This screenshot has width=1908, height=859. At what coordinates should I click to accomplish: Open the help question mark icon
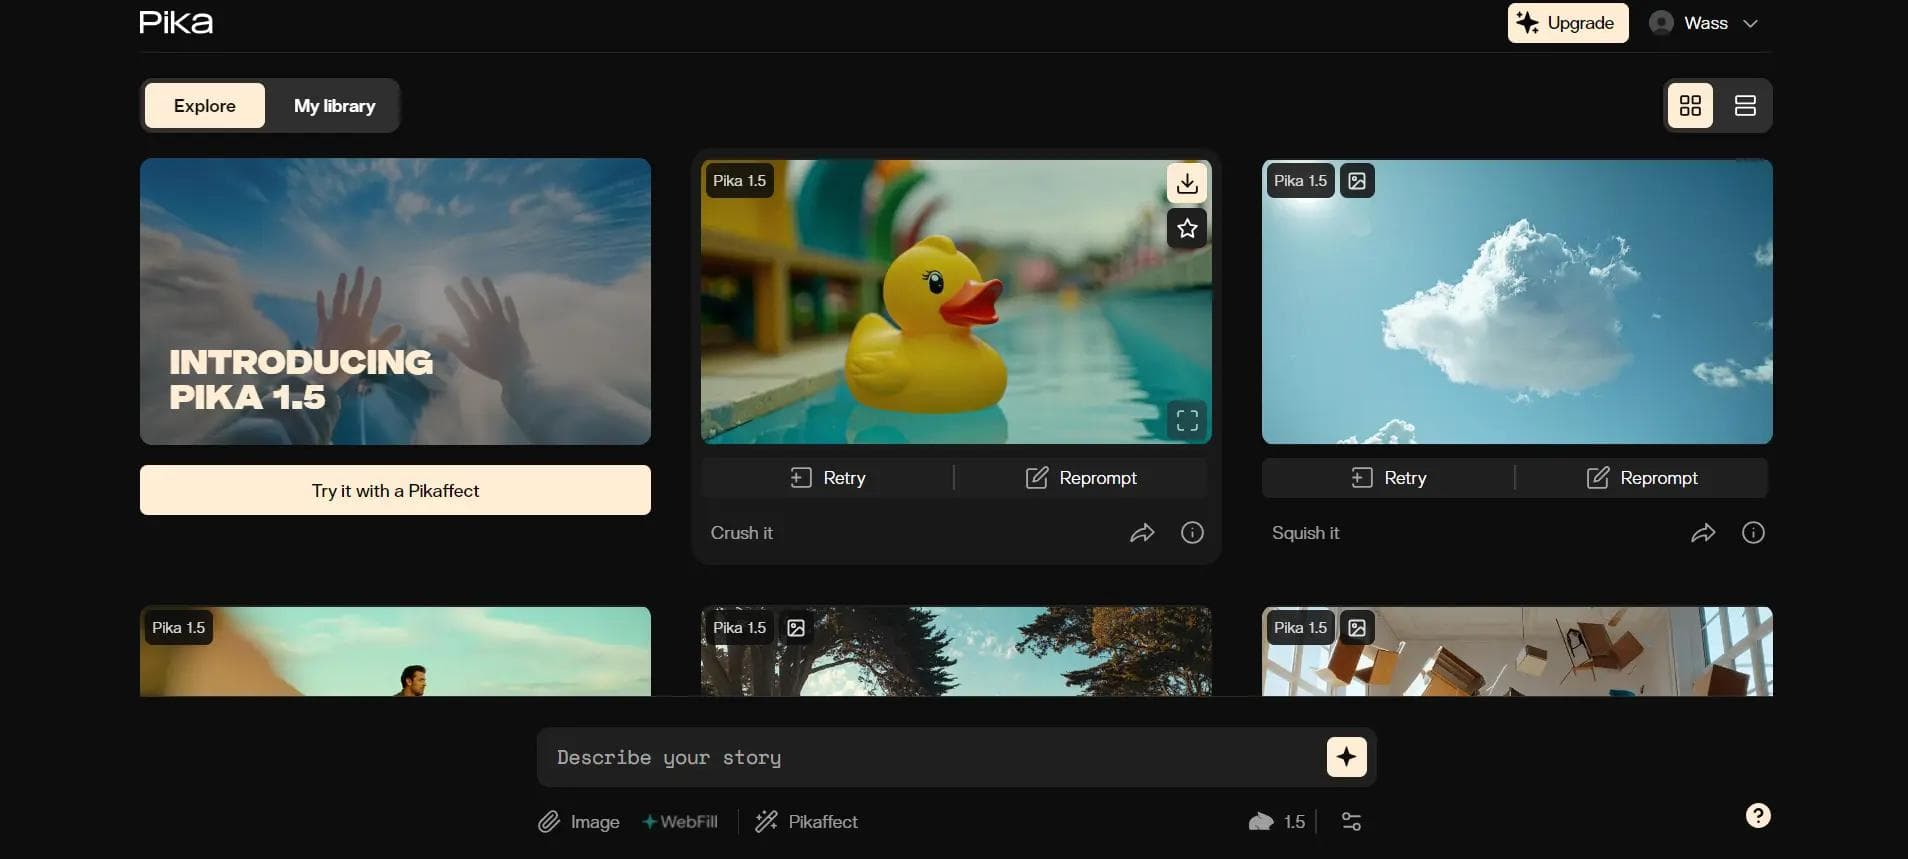[1758, 816]
